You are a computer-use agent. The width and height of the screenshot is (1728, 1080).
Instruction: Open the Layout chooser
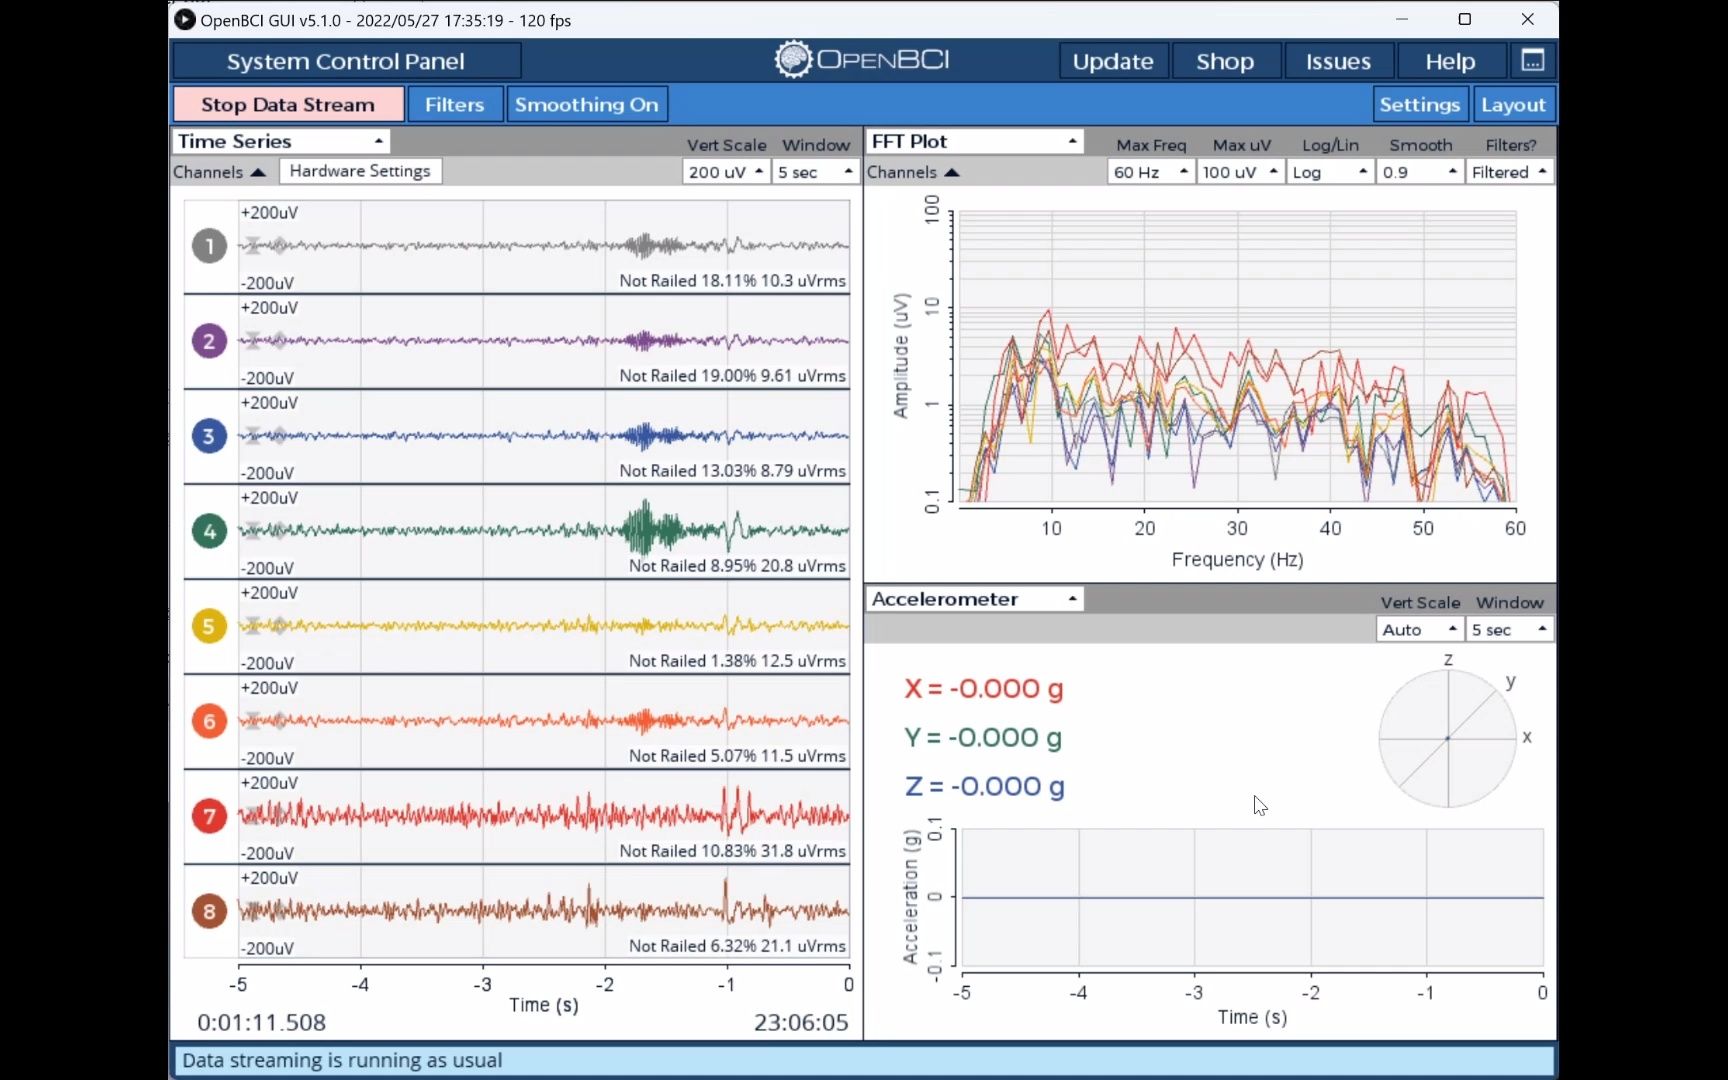1513,104
